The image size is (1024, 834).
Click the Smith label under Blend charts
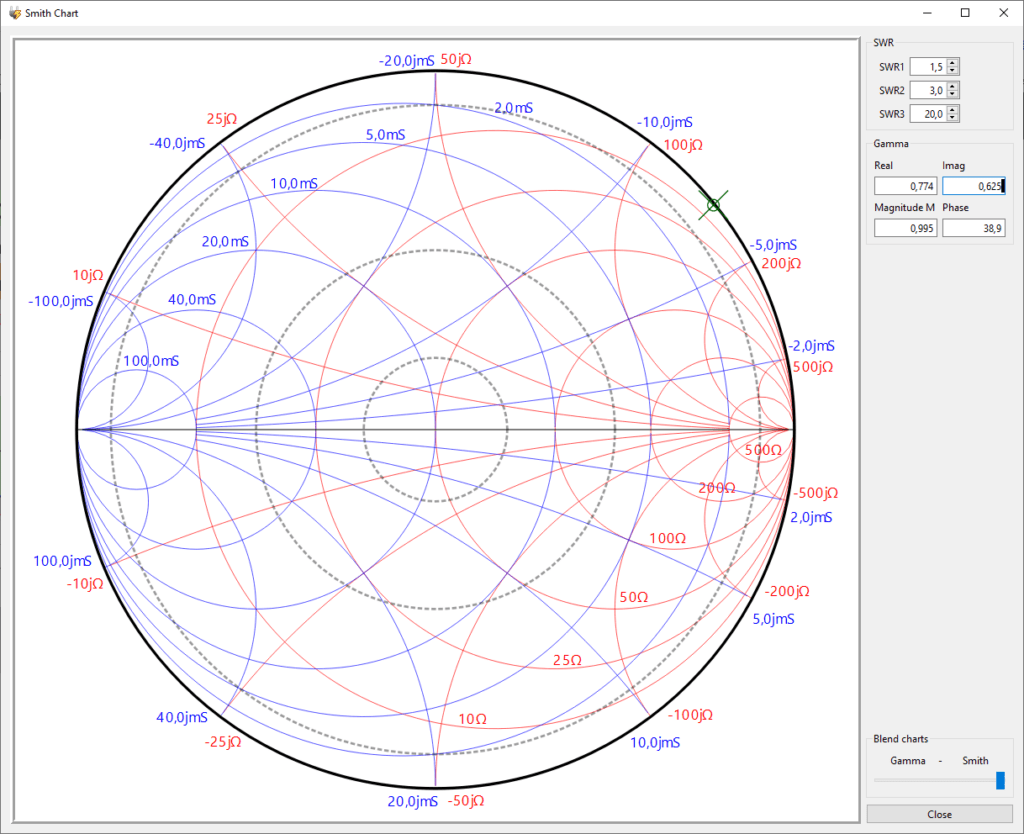coord(975,761)
